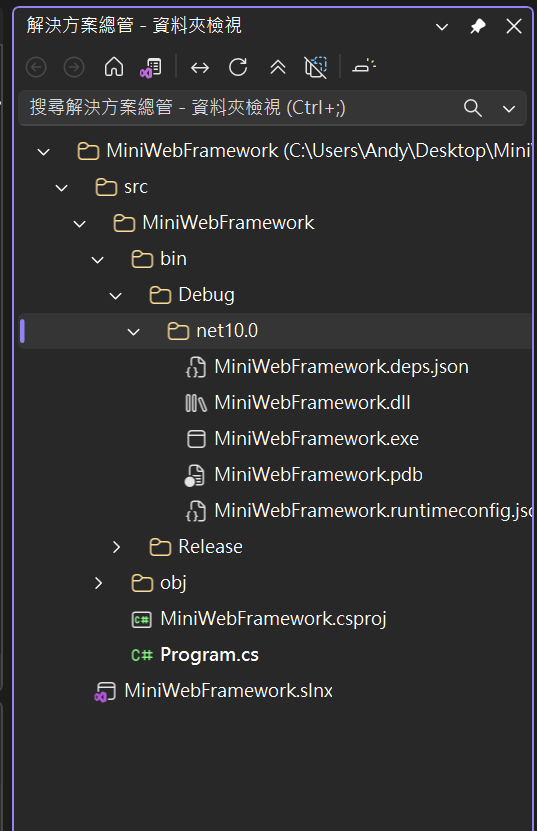The image size is (537, 831).
Task: Toggle preview selected items icon
Action: pos(364,66)
